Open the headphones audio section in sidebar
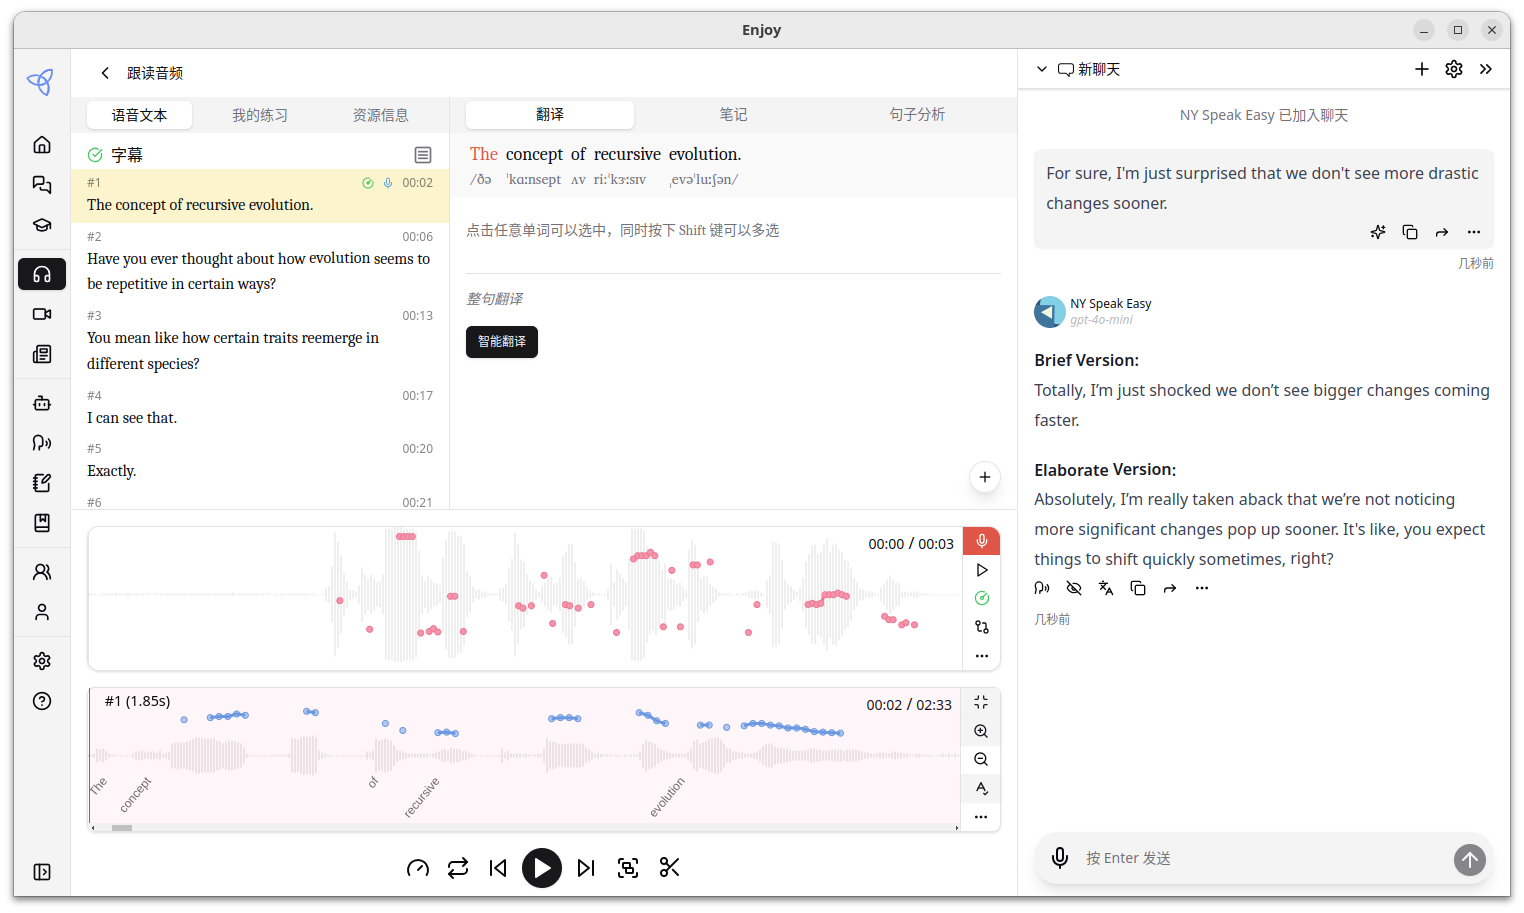1524x913 pixels. (42, 274)
